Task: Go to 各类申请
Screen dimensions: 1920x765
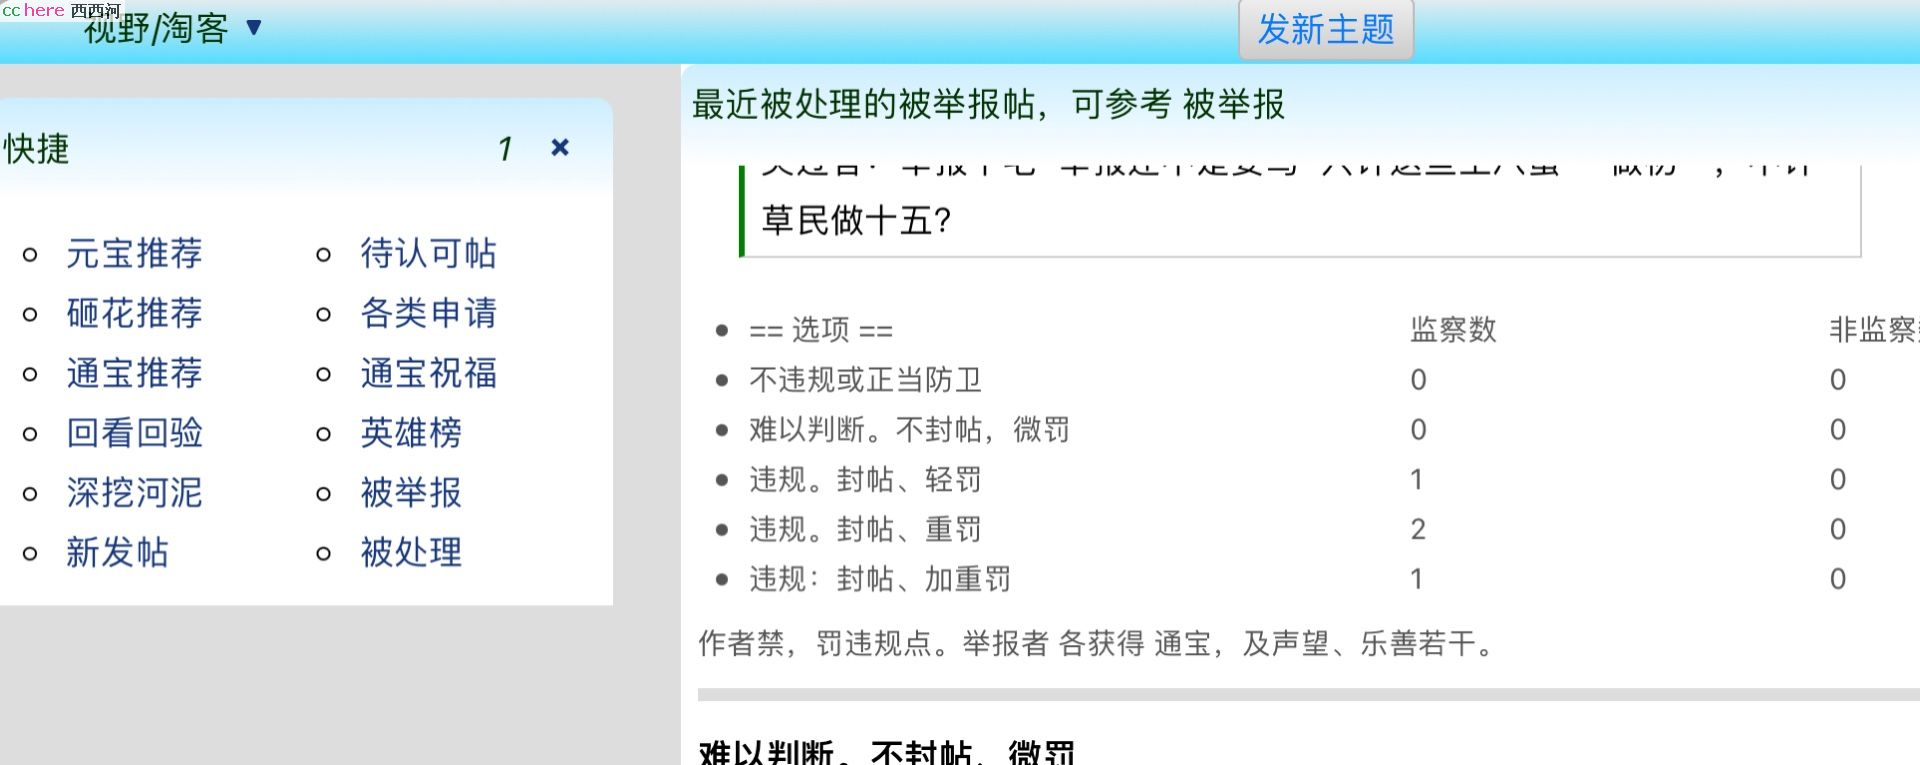Action: tap(428, 314)
